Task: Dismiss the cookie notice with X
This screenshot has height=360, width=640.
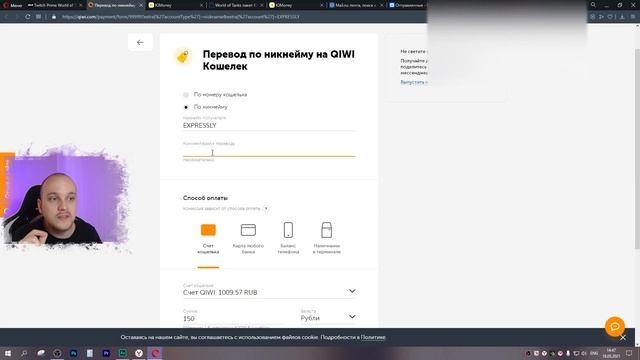Action: (623, 338)
